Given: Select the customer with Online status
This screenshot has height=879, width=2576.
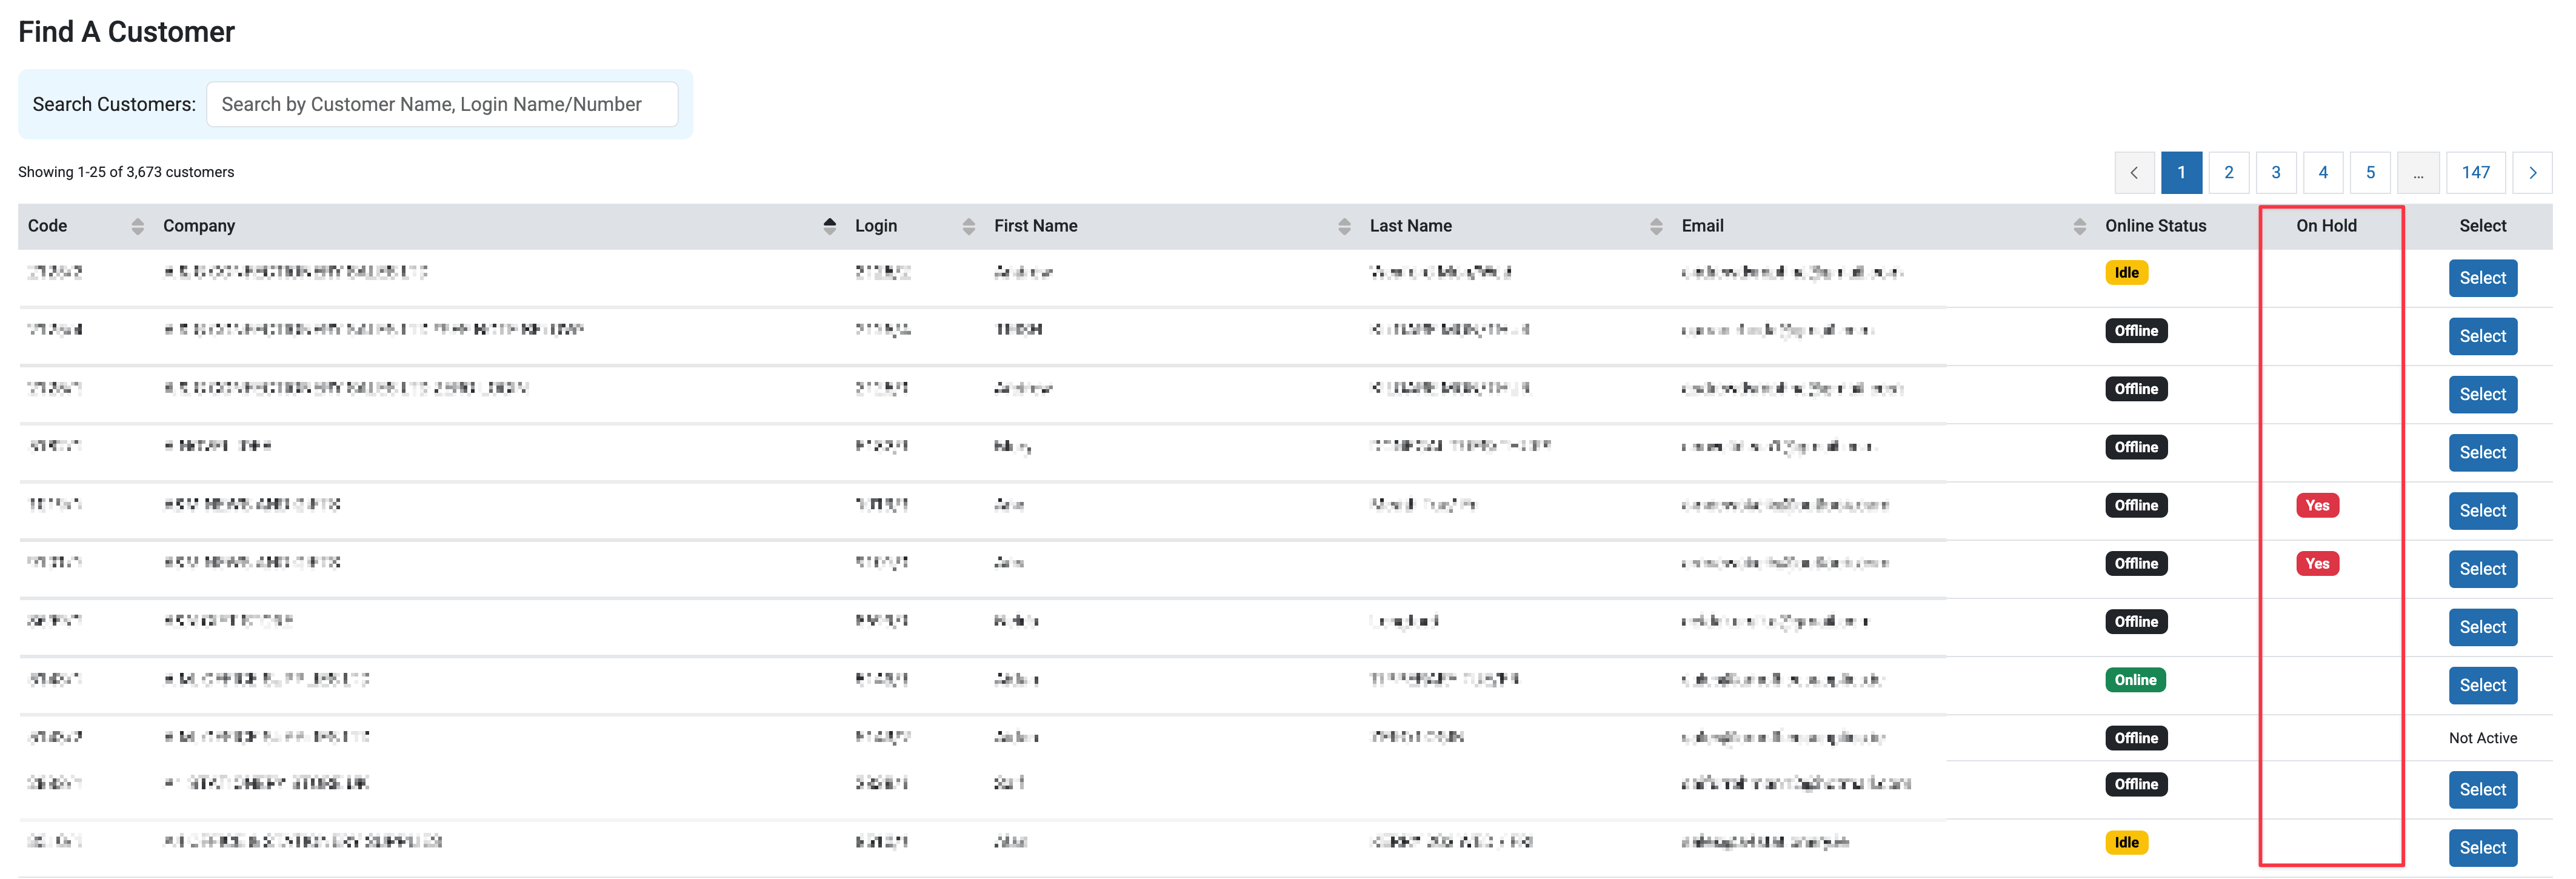Looking at the screenshot, I should pyautogui.click(x=2482, y=685).
